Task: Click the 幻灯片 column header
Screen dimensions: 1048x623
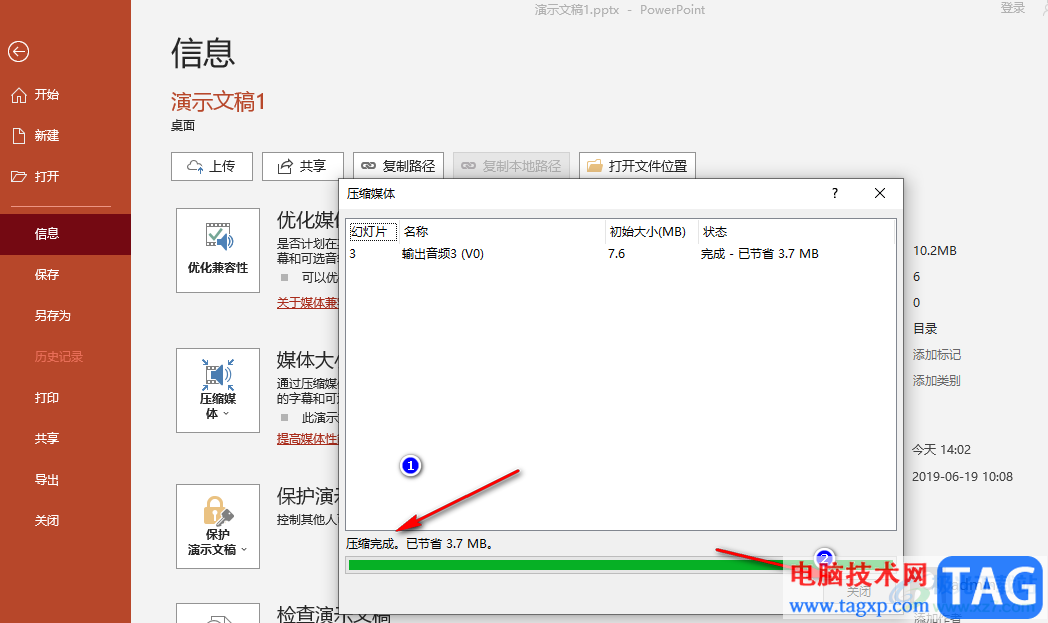Action: [x=373, y=232]
